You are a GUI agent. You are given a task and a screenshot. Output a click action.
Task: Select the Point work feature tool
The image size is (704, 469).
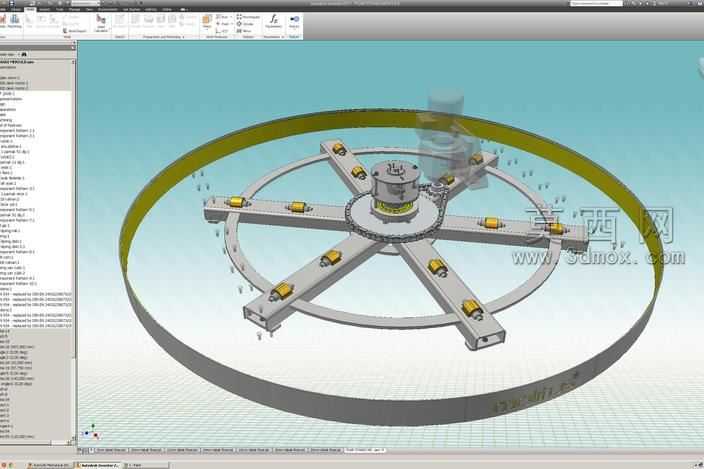(x=223, y=24)
